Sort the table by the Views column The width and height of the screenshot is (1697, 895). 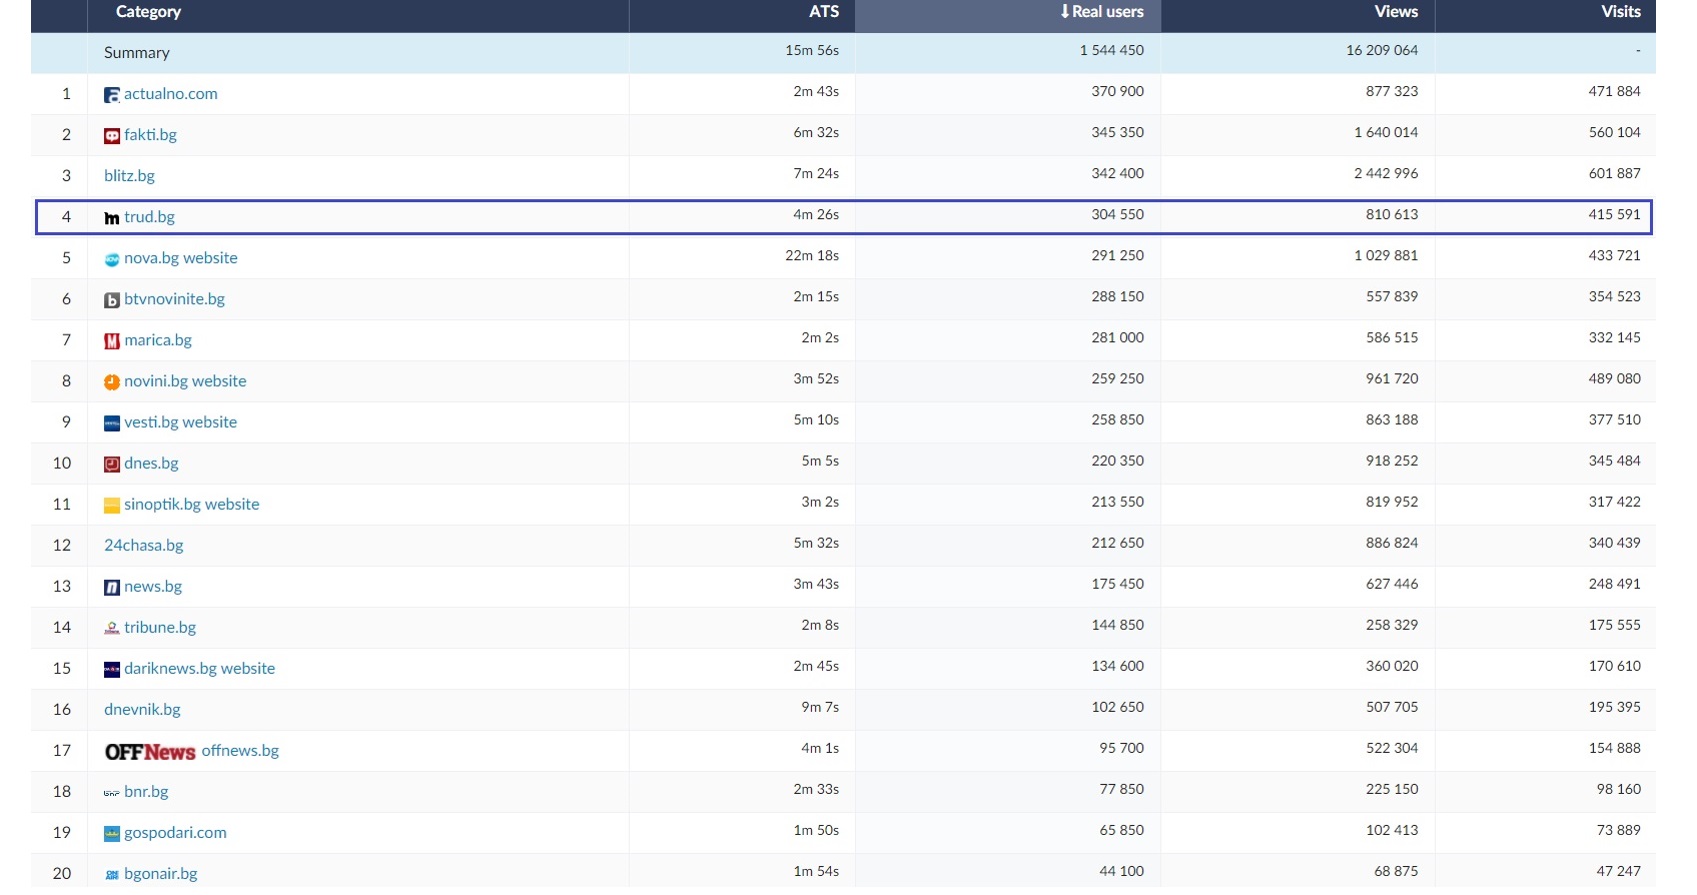coord(1396,12)
